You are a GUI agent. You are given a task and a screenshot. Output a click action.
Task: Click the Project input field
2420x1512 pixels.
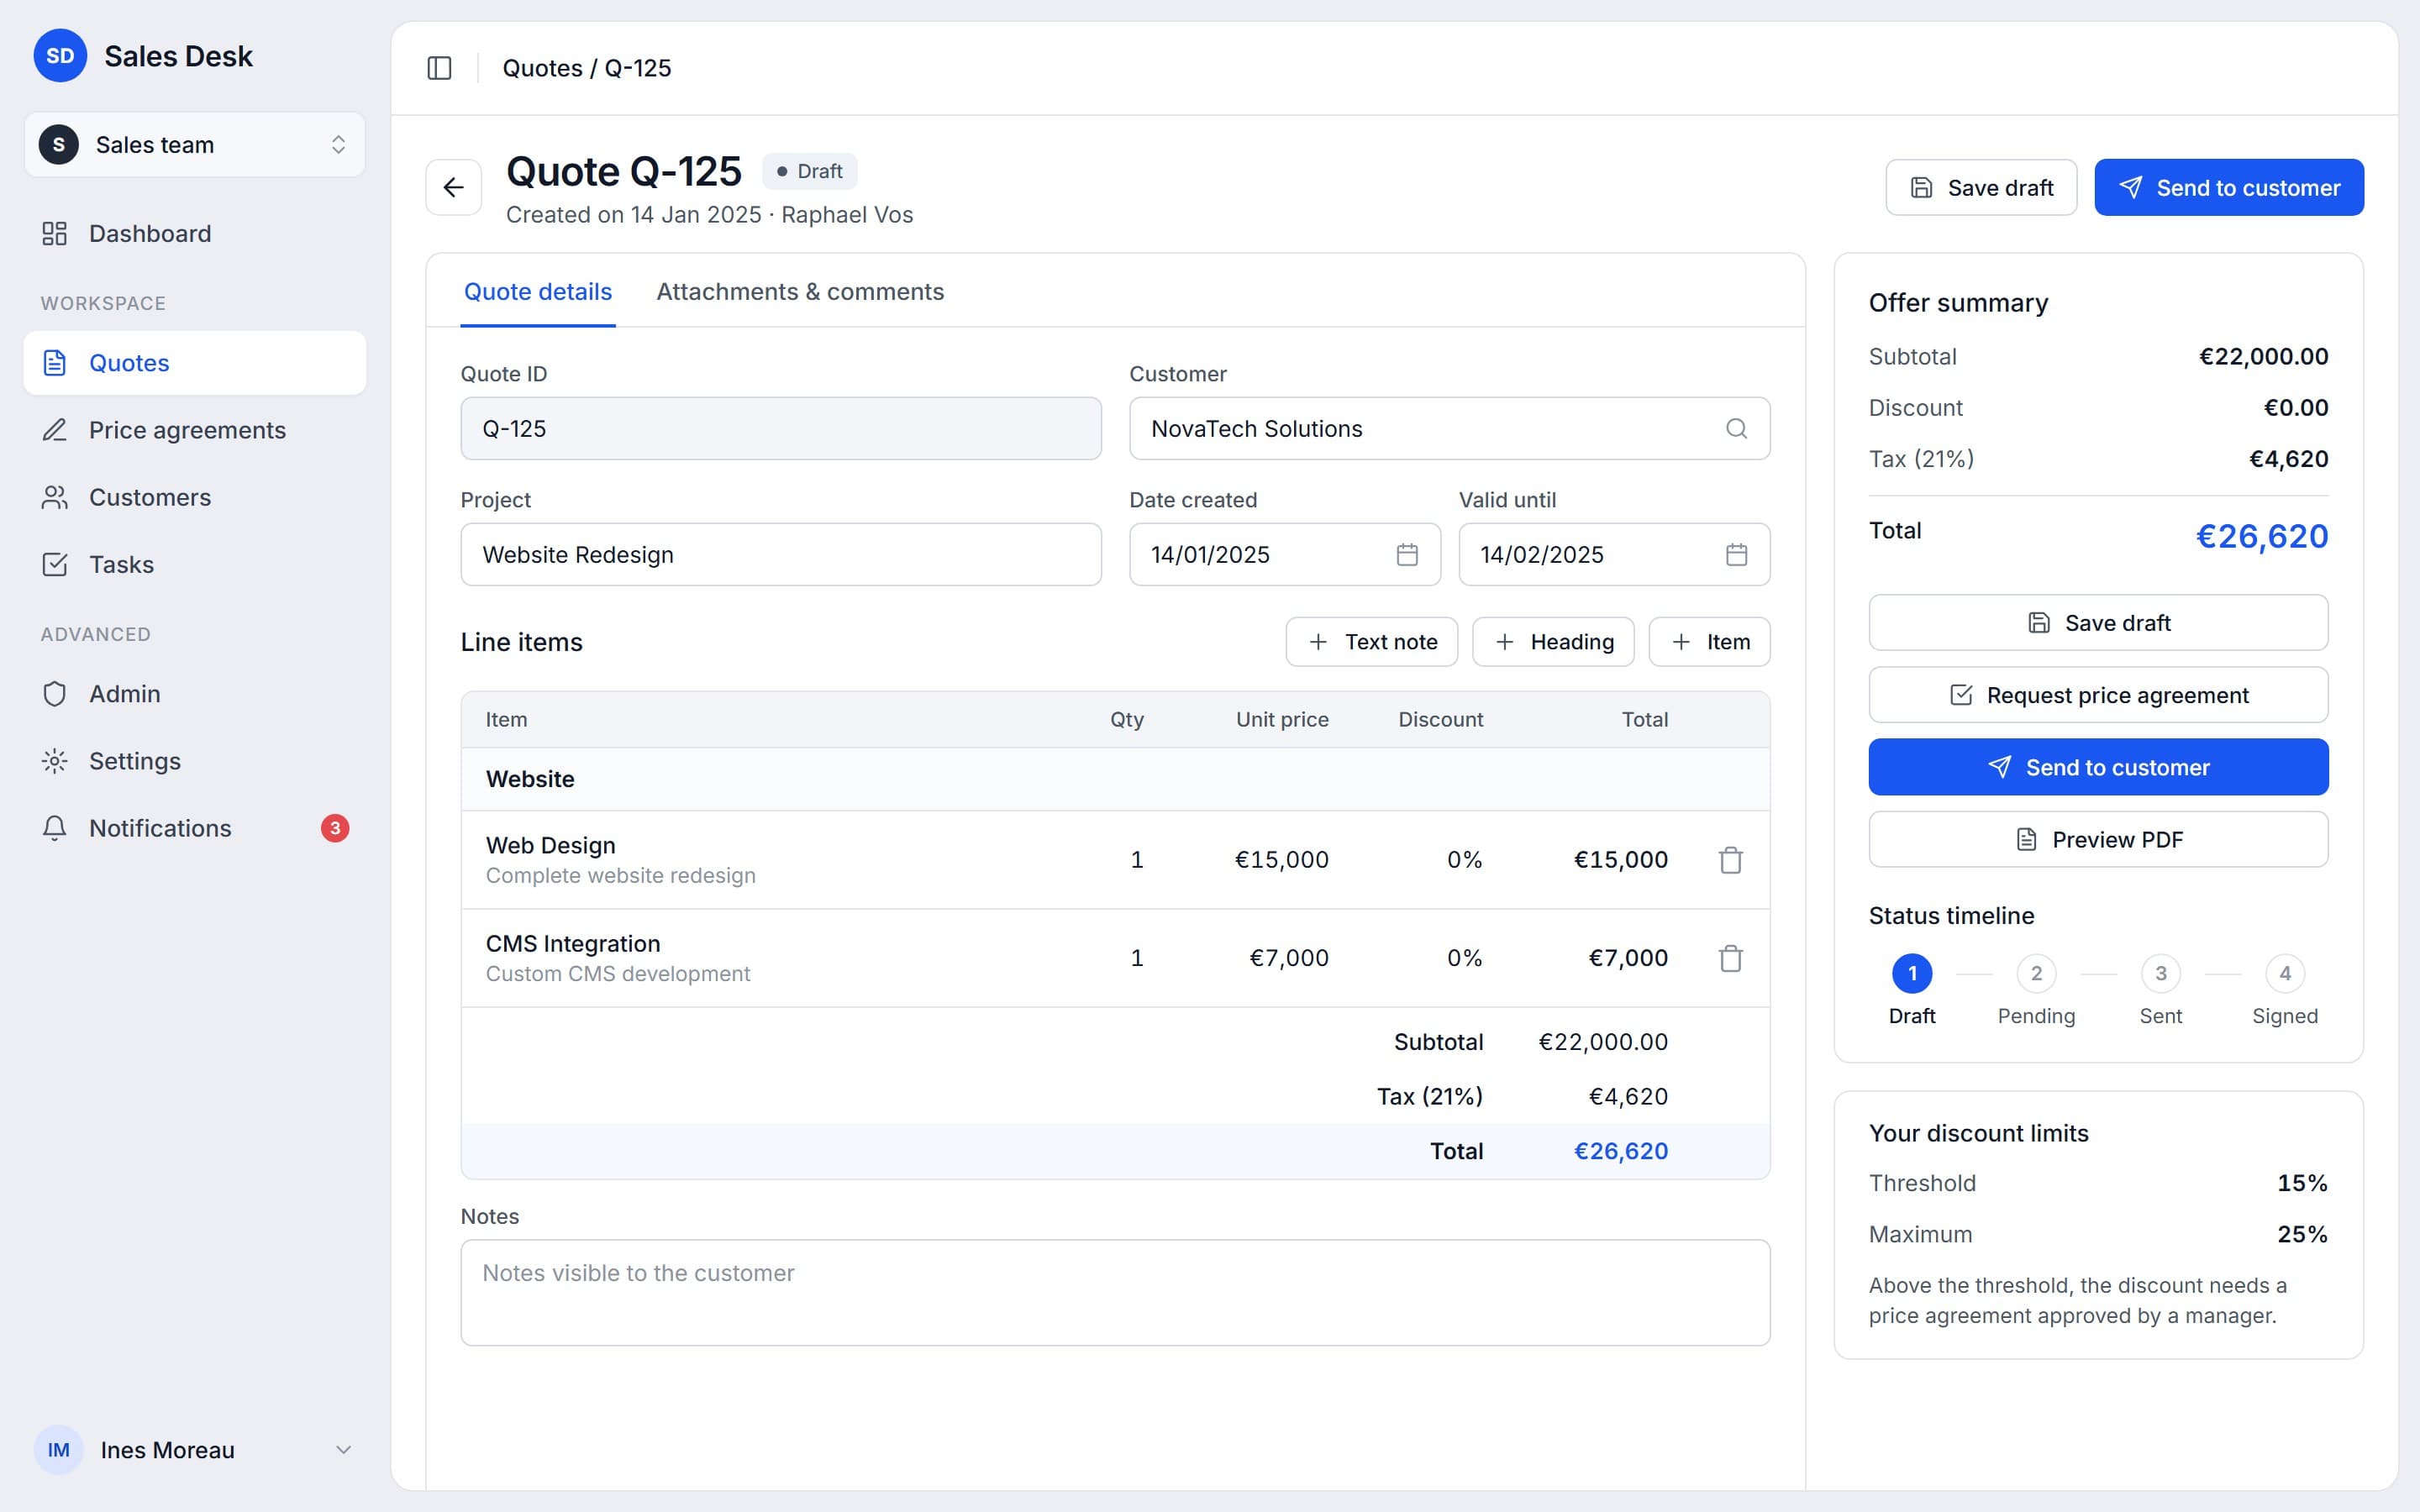pyautogui.click(x=781, y=554)
